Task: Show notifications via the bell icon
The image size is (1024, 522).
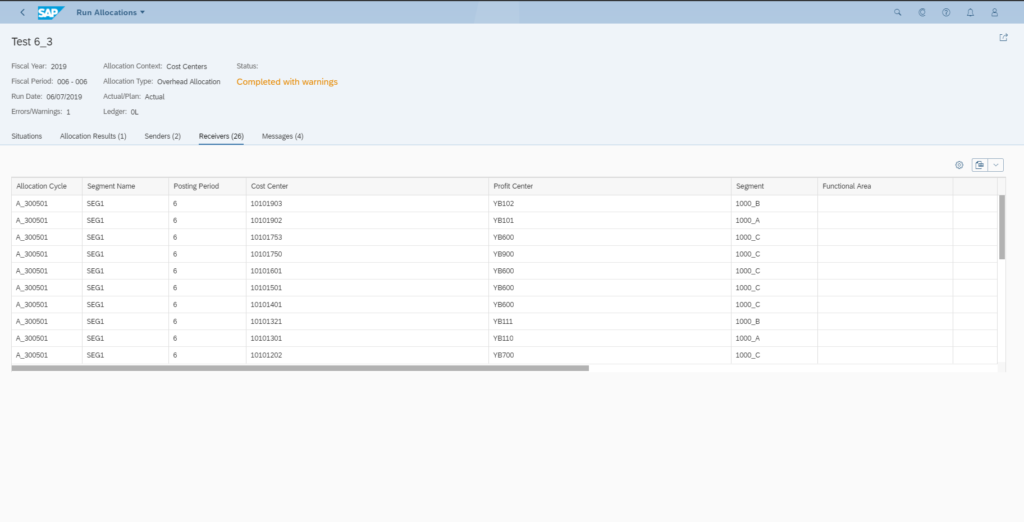Action: click(x=970, y=12)
